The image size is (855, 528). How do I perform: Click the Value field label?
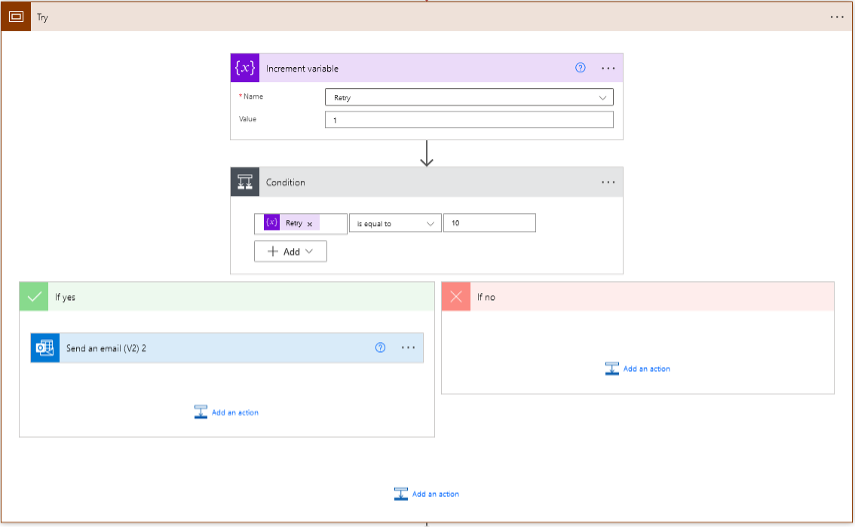[x=248, y=119]
